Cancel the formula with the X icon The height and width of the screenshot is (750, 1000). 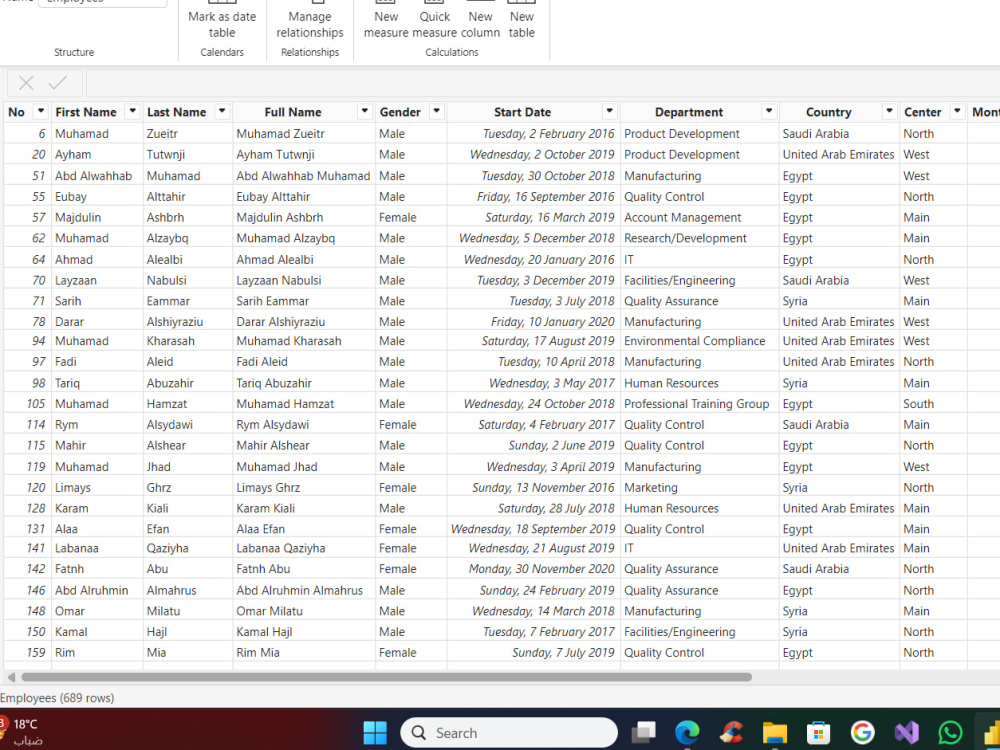coord(26,83)
